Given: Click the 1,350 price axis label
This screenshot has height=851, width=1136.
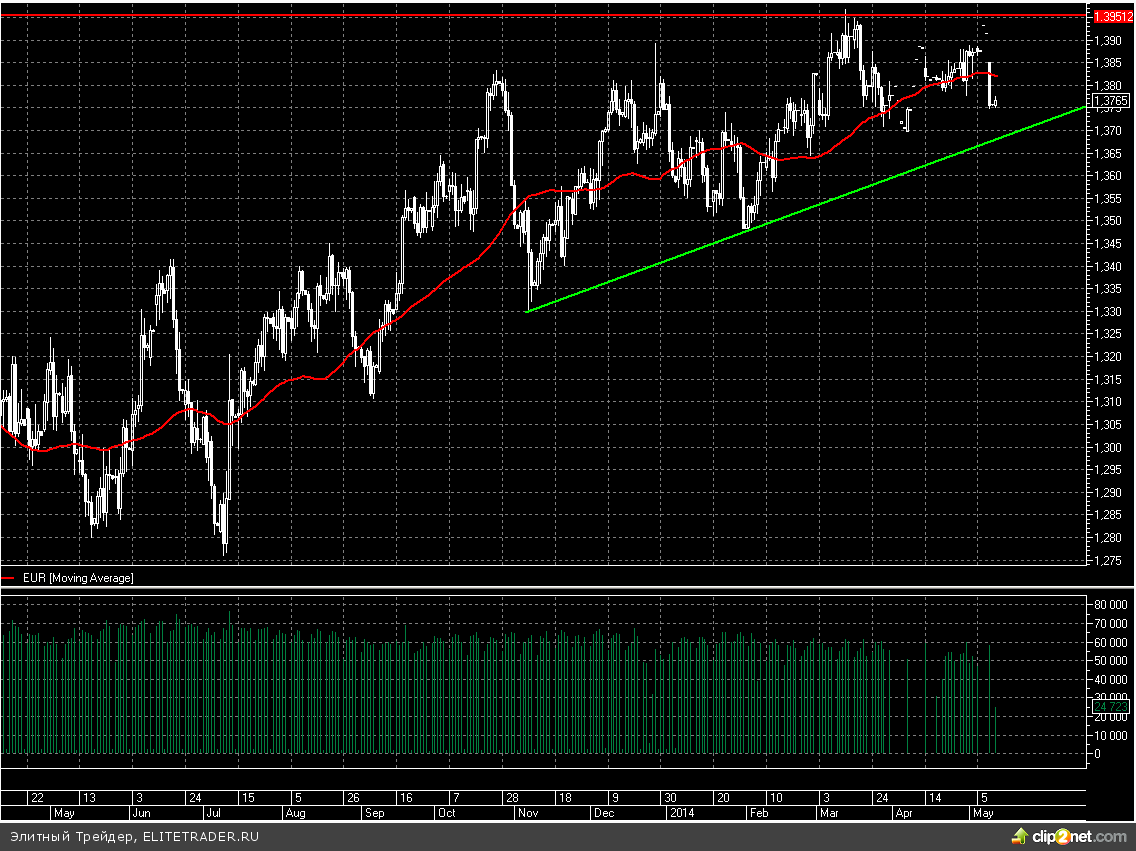Looking at the screenshot, I should coord(1108,221).
